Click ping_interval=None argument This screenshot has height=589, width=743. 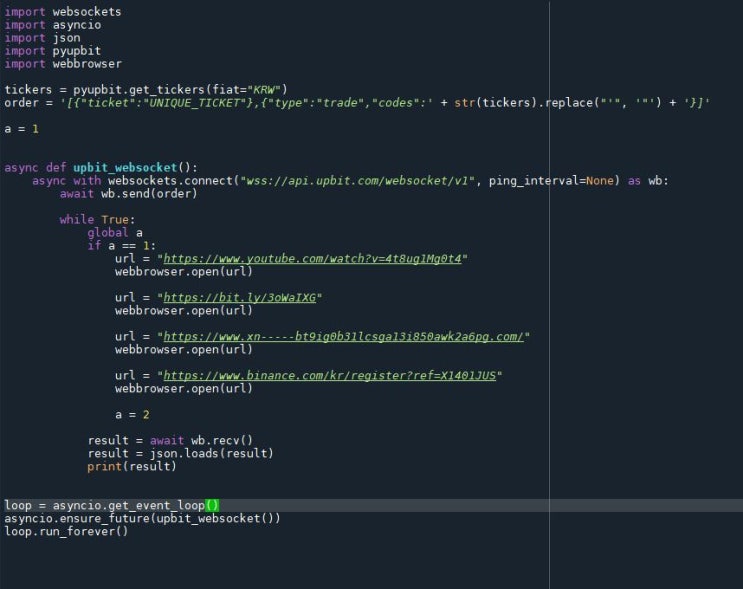pyautogui.click(x=552, y=181)
